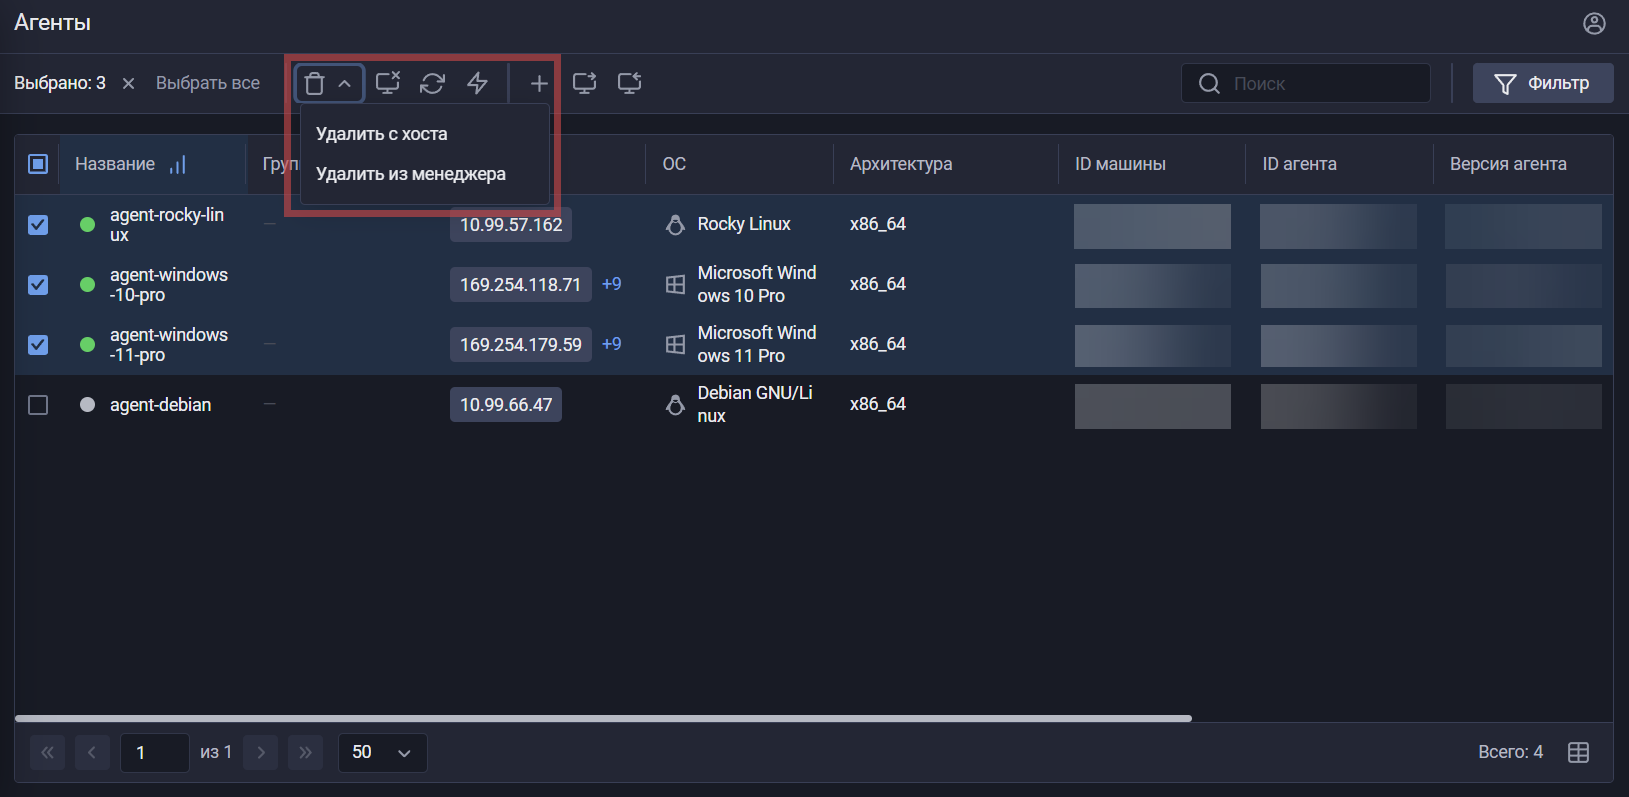1629x797 pixels.
Task: Go to the last page button
Action: pyautogui.click(x=305, y=753)
